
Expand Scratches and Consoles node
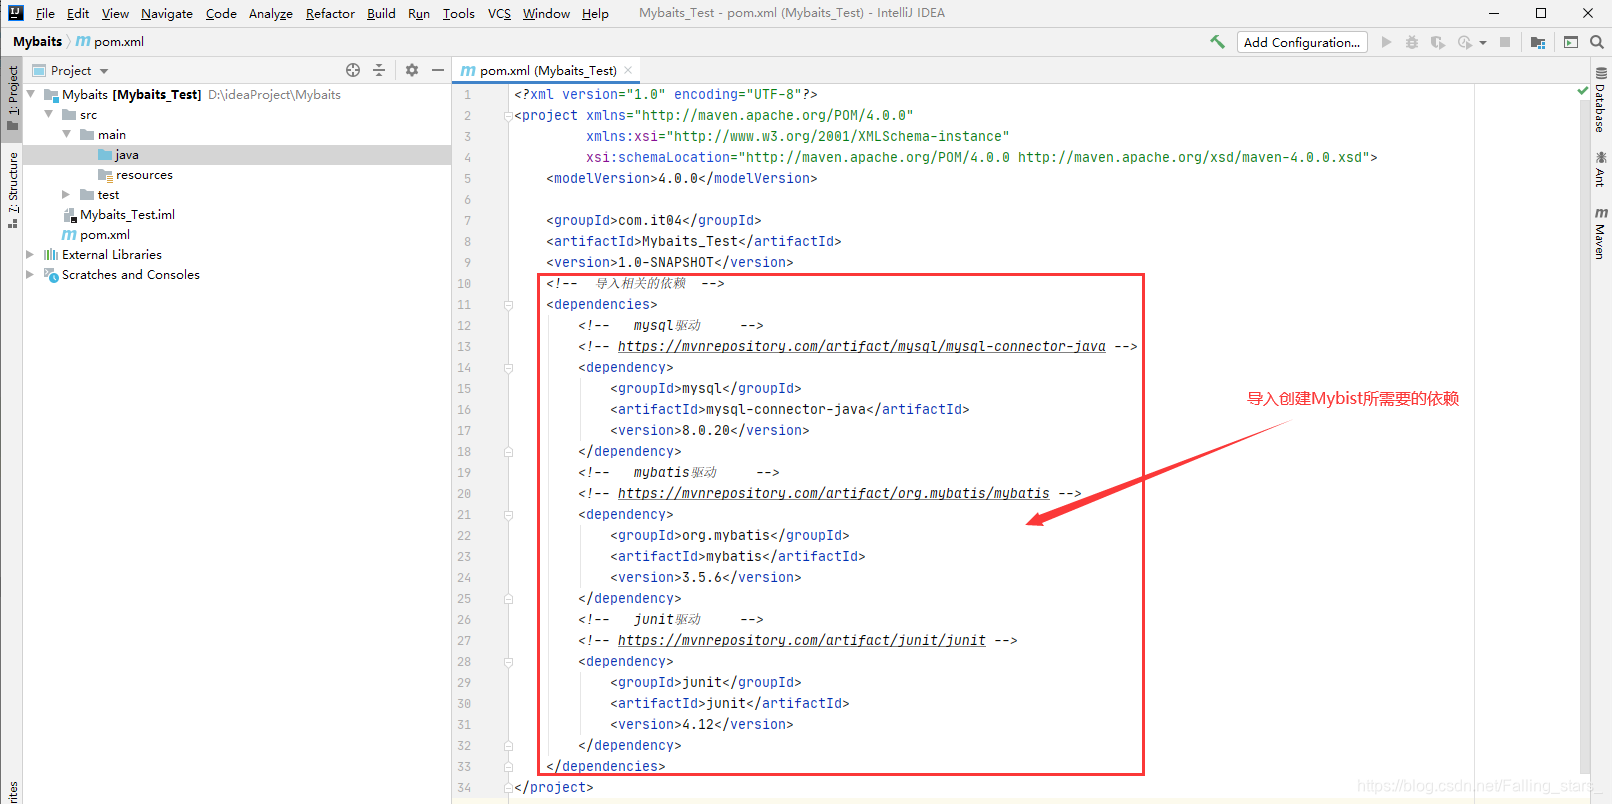31,274
